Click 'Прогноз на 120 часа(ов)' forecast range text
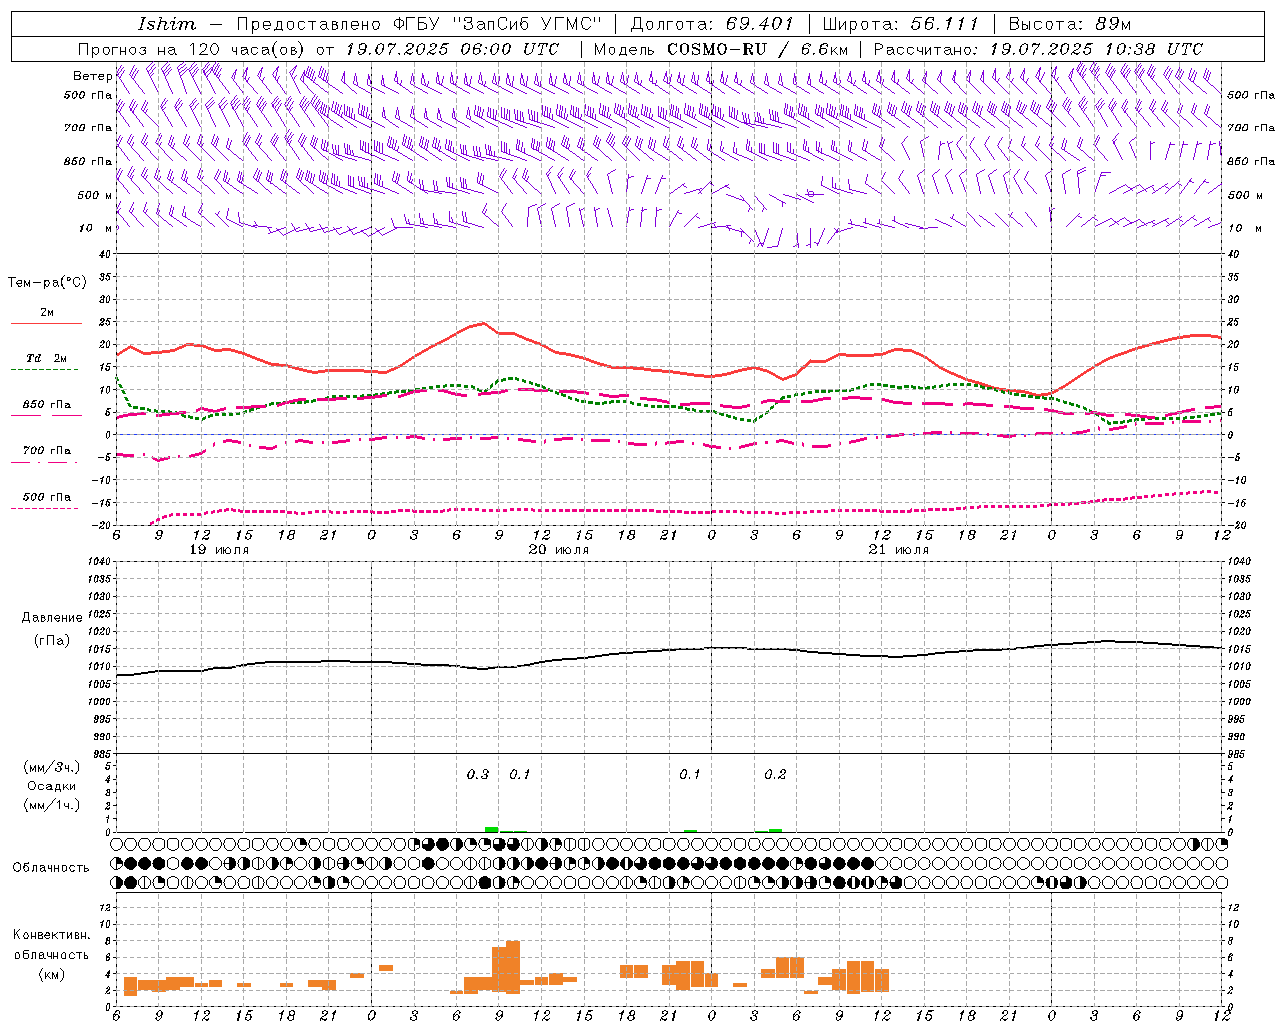Image resolution: width=1280 pixels, height=1024 pixels. pyautogui.click(x=193, y=49)
